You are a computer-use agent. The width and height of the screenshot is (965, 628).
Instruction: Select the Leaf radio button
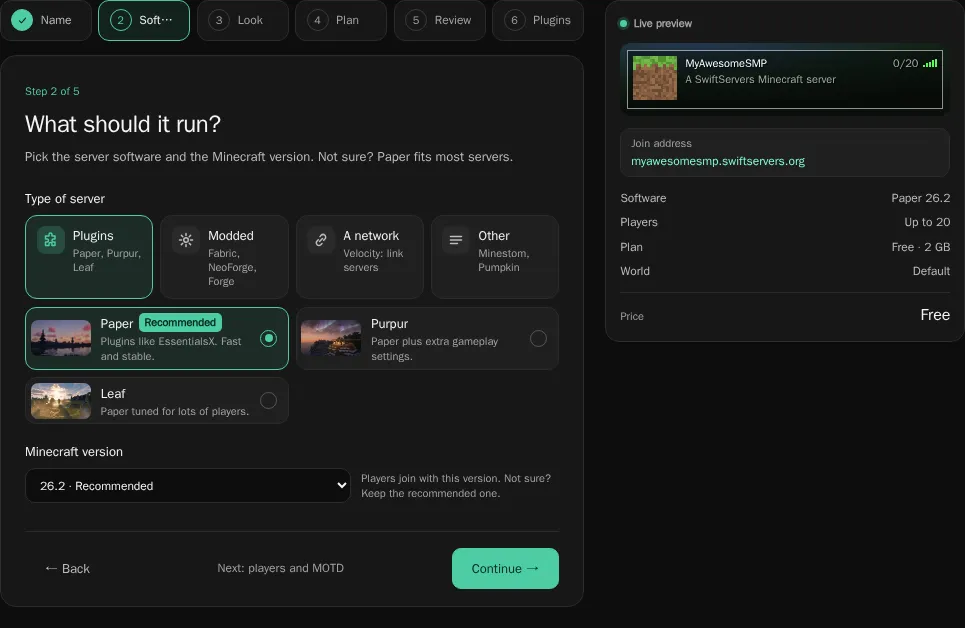click(x=268, y=401)
